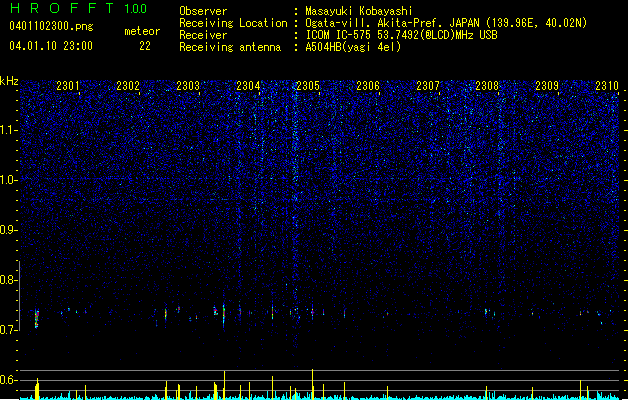Viewport: 629px width, 400px height.
Task: Click the 2304 time marker
Action: (248, 86)
